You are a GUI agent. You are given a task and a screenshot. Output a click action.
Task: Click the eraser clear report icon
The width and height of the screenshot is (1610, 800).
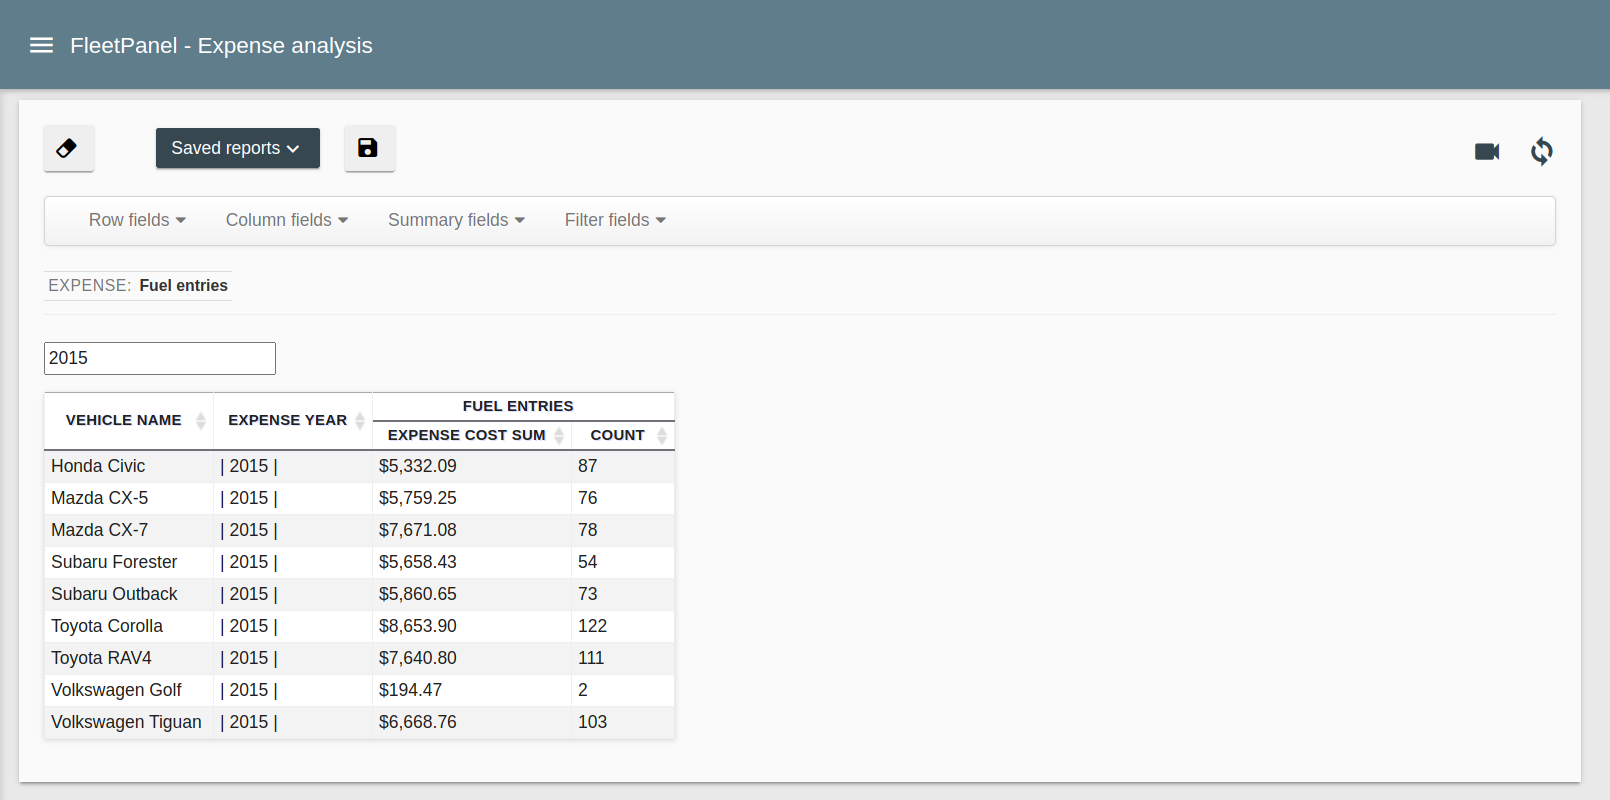(68, 148)
